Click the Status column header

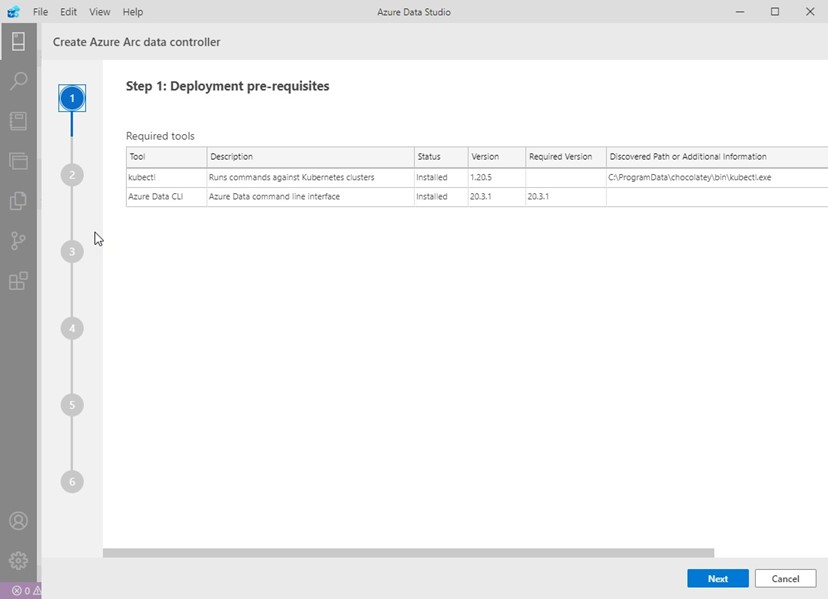441,157
